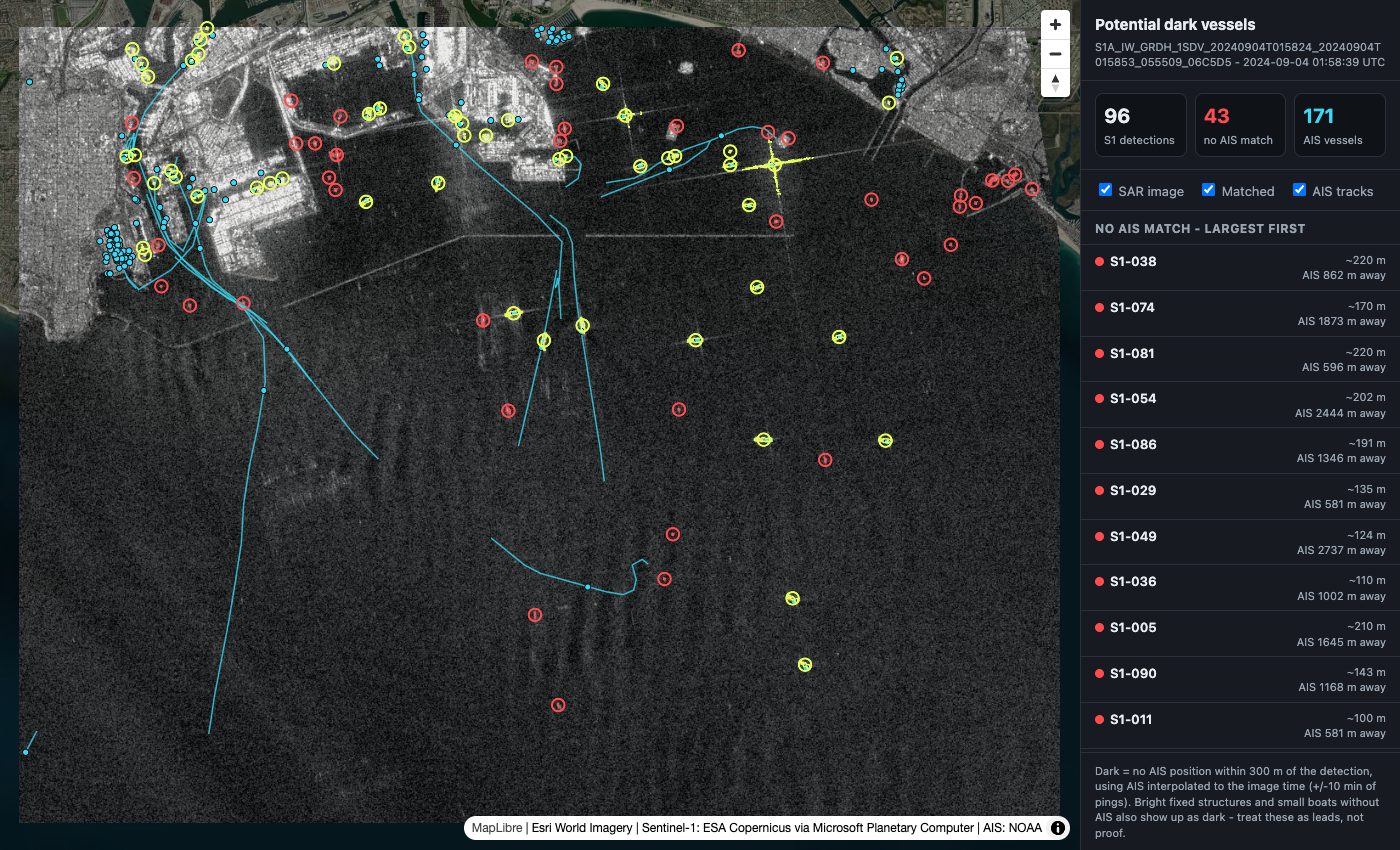Select vessel S1-090 in the list
The height and width of the screenshot is (850, 1400).
click(1240, 680)
